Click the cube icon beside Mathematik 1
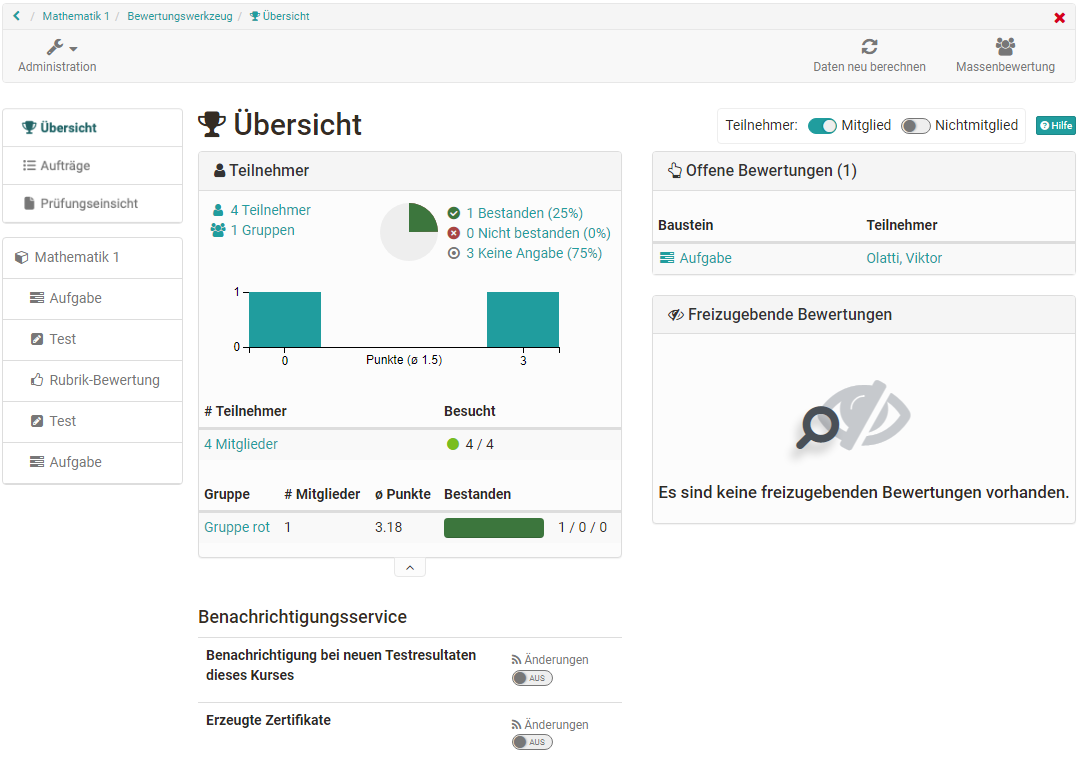Screen dimensions: 1079x764 (x=22, y=257)
